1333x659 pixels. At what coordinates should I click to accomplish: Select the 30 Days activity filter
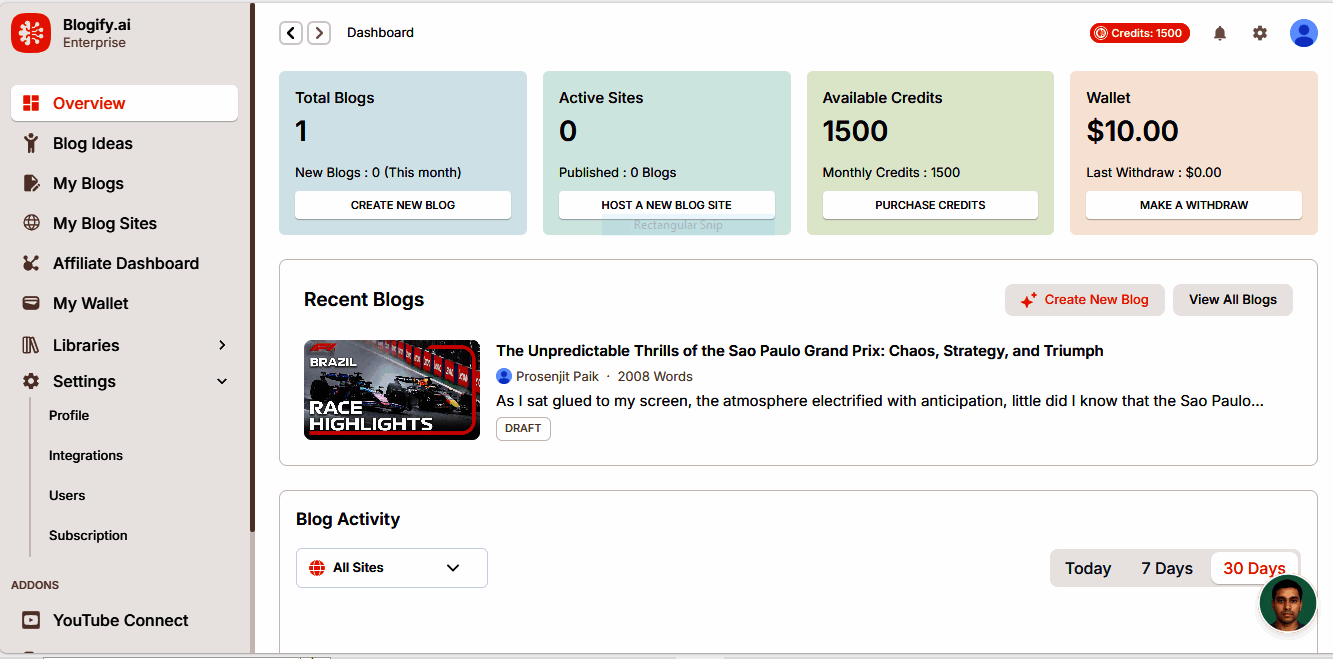point(1254,568)
